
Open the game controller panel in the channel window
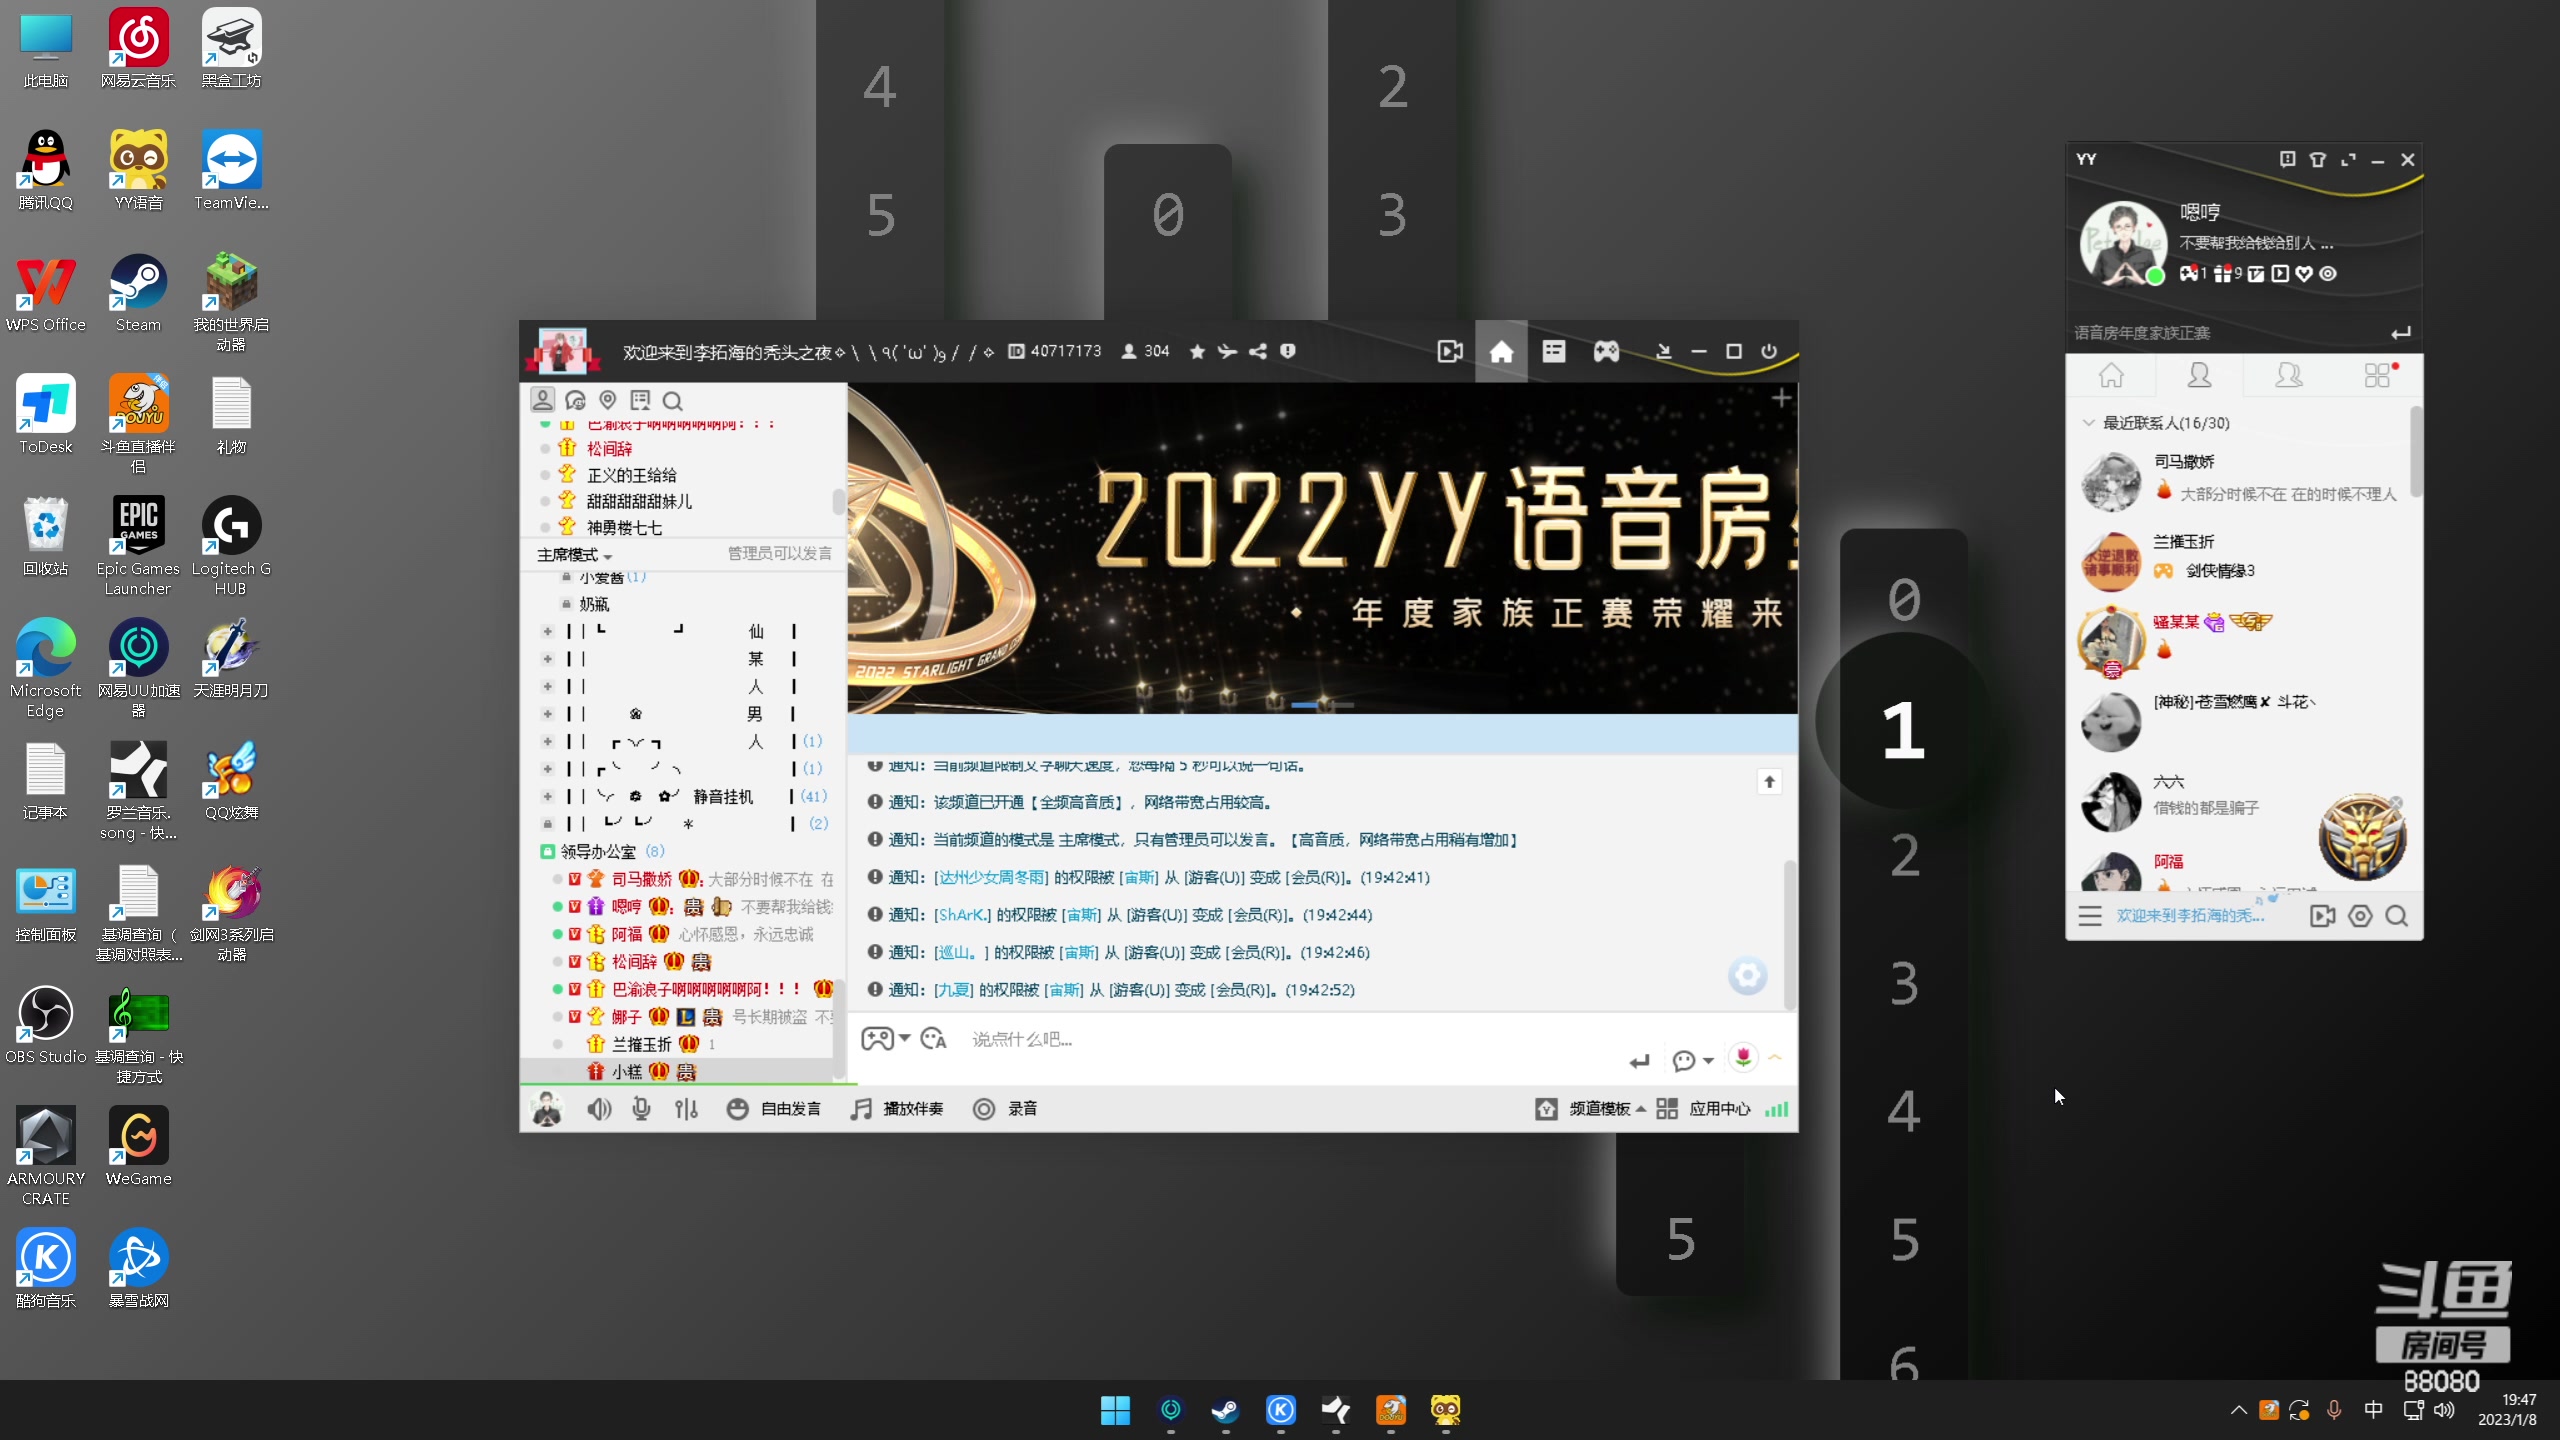point(1606,351)
